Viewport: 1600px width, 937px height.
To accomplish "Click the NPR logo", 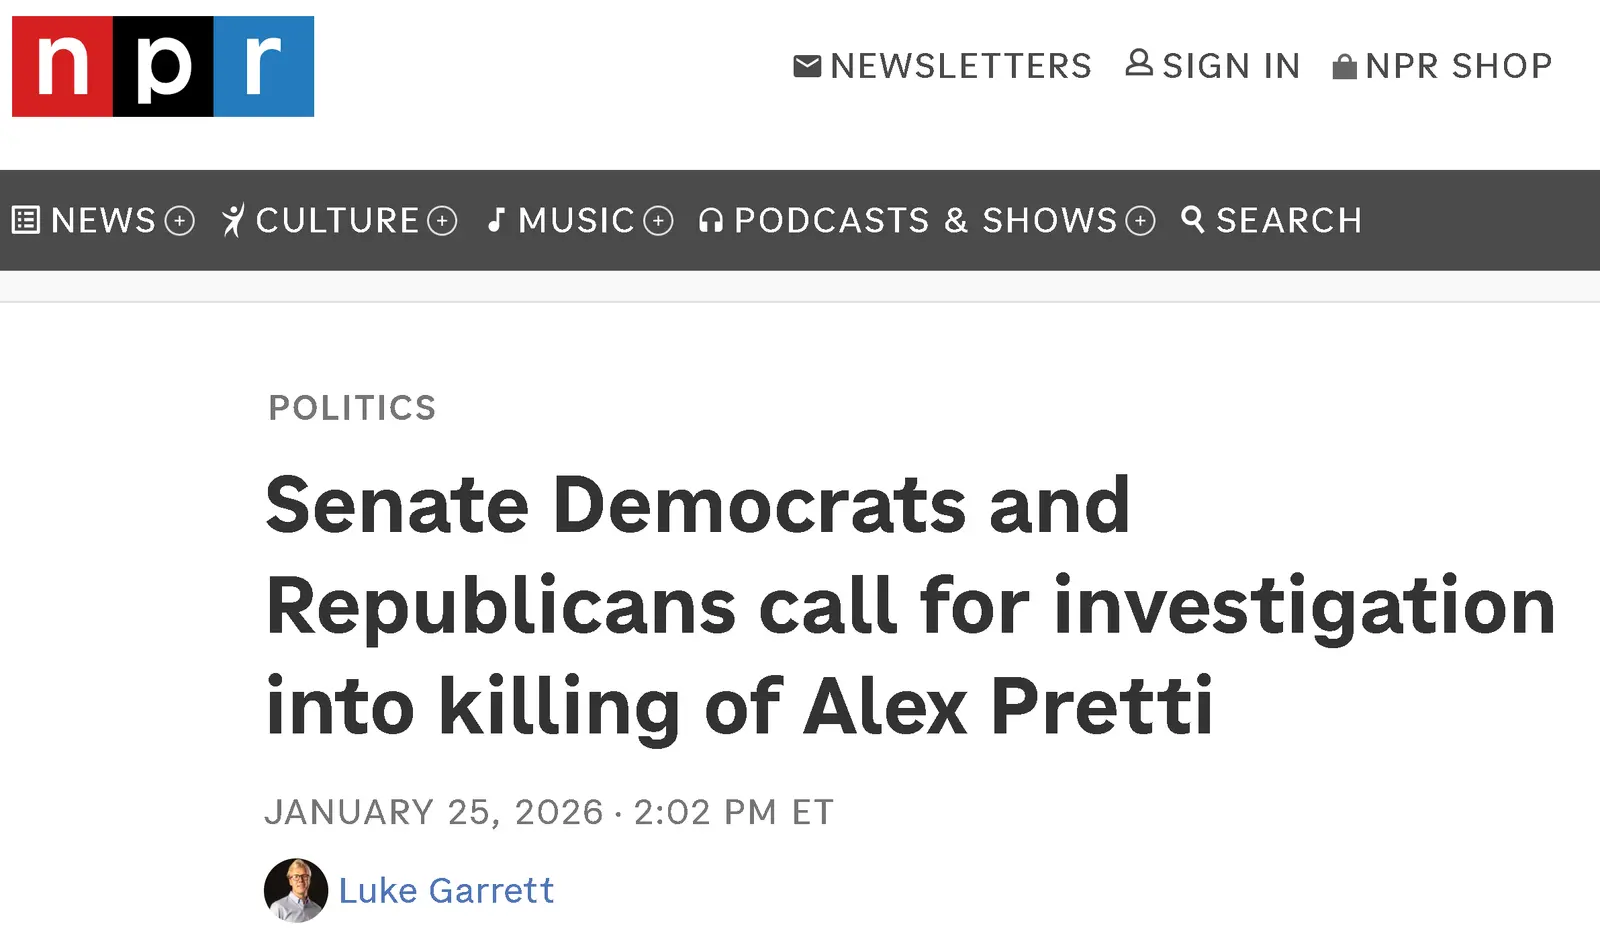I will click(163, 66).
